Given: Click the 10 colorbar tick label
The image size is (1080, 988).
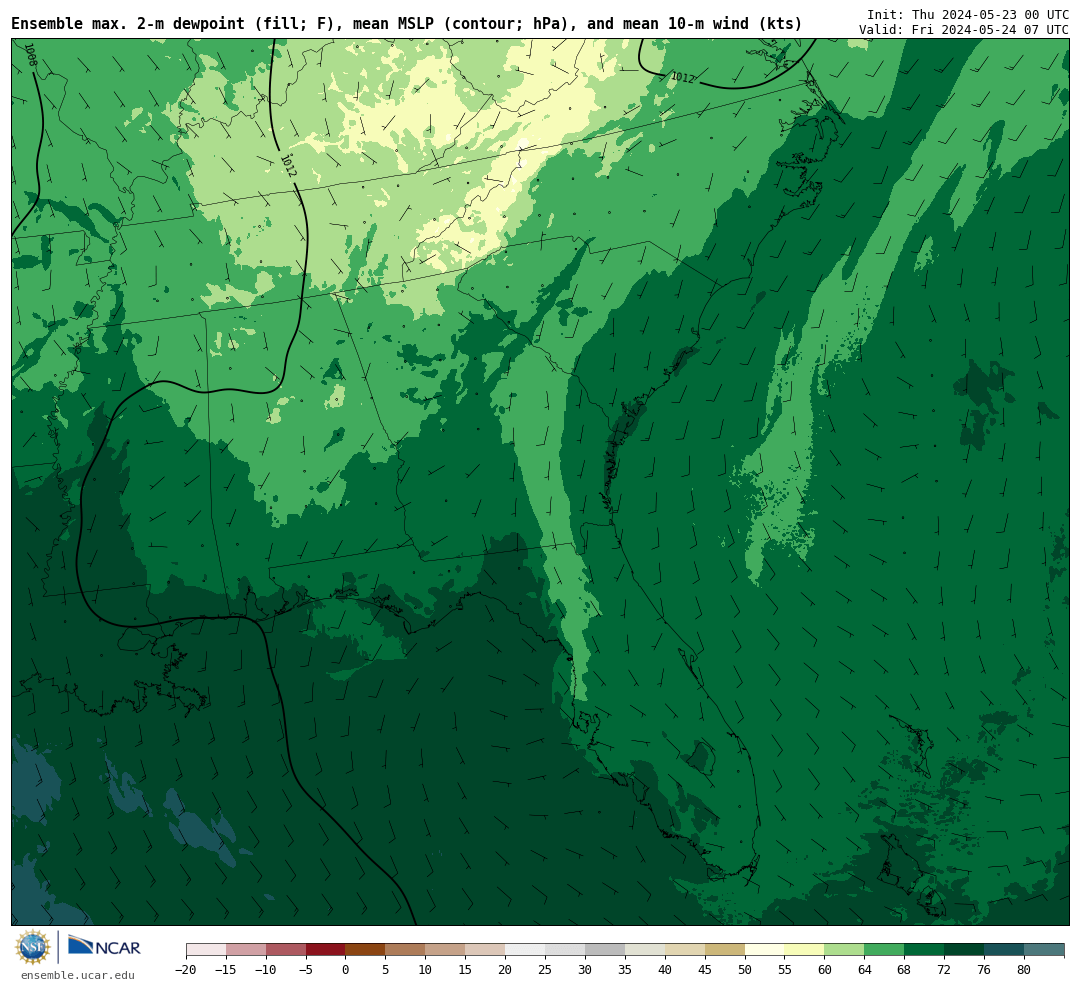Looking at the screenshot, I should tap(426, 970).
